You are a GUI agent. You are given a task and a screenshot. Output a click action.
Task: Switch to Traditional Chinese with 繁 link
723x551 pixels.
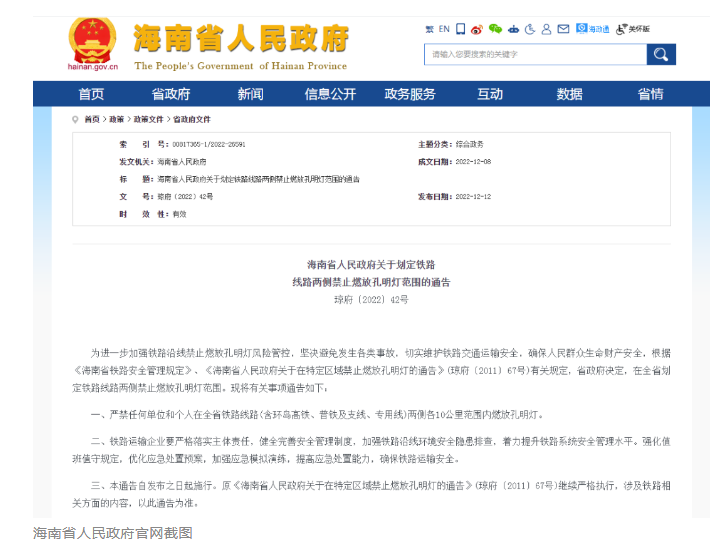point(429,29)
